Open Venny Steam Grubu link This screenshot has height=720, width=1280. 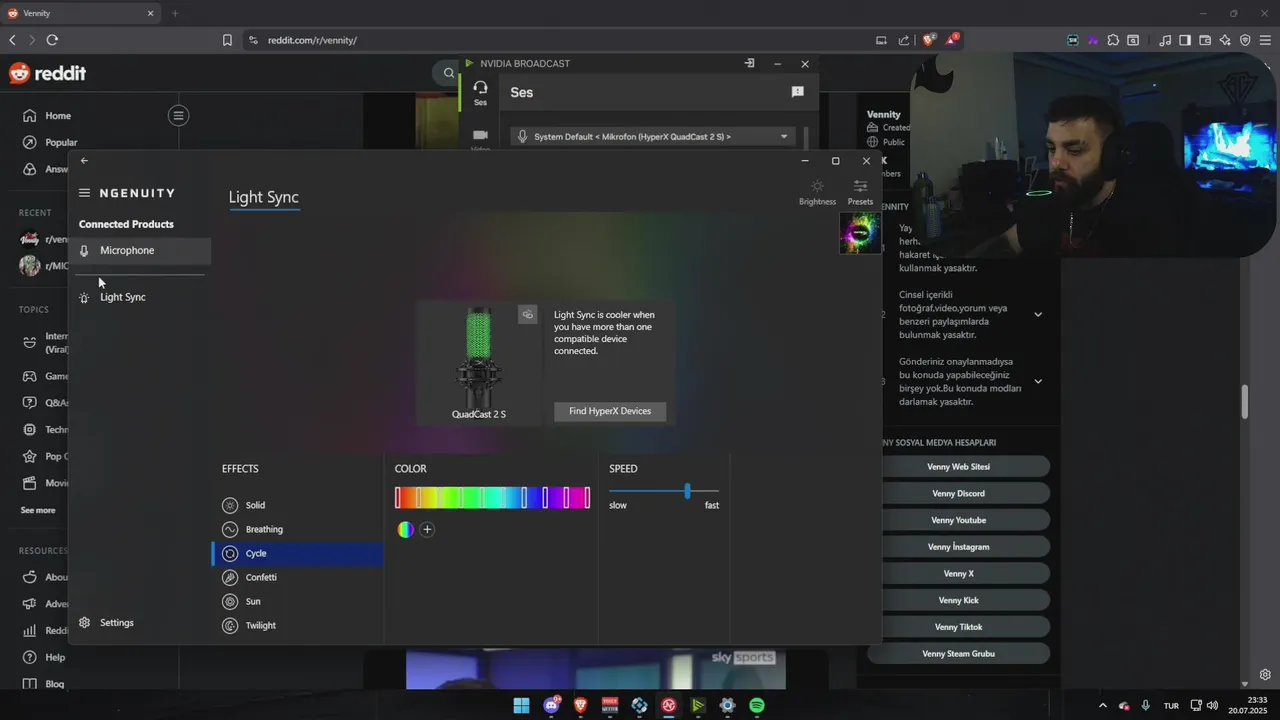pyautogui.click(x=958, y=654)
